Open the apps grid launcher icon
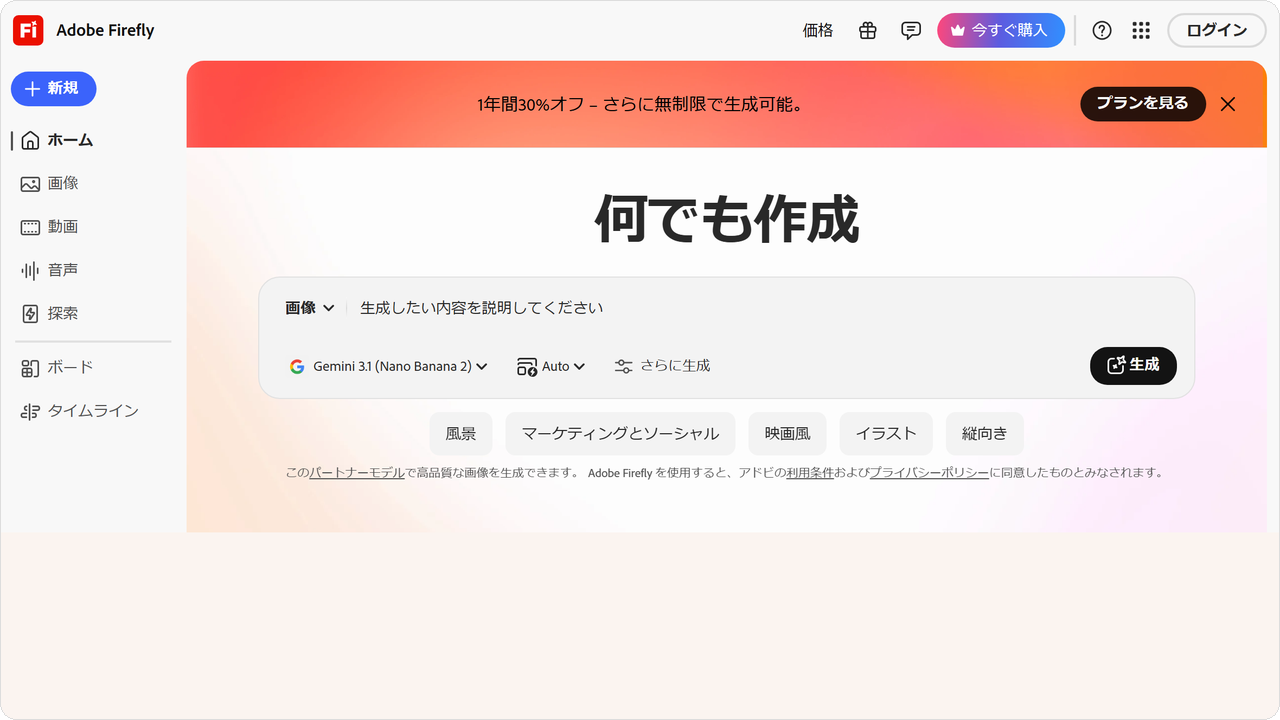Viewport: 1280px width, 720px height. coord(1141,31)
